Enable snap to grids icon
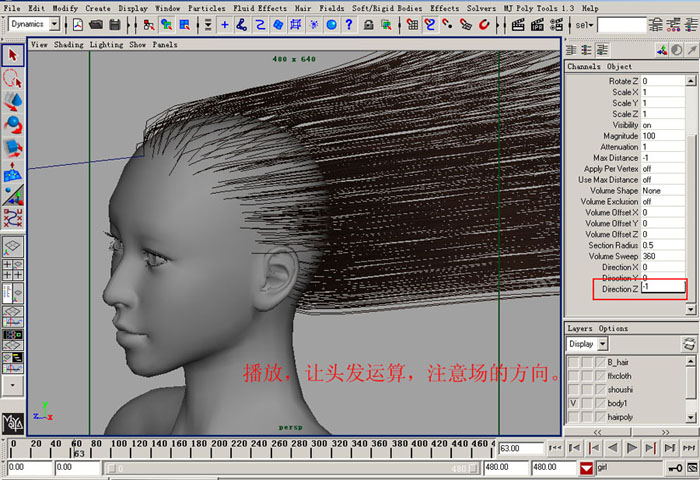Viewport: 700px width, 480px height. coord(412,25)
